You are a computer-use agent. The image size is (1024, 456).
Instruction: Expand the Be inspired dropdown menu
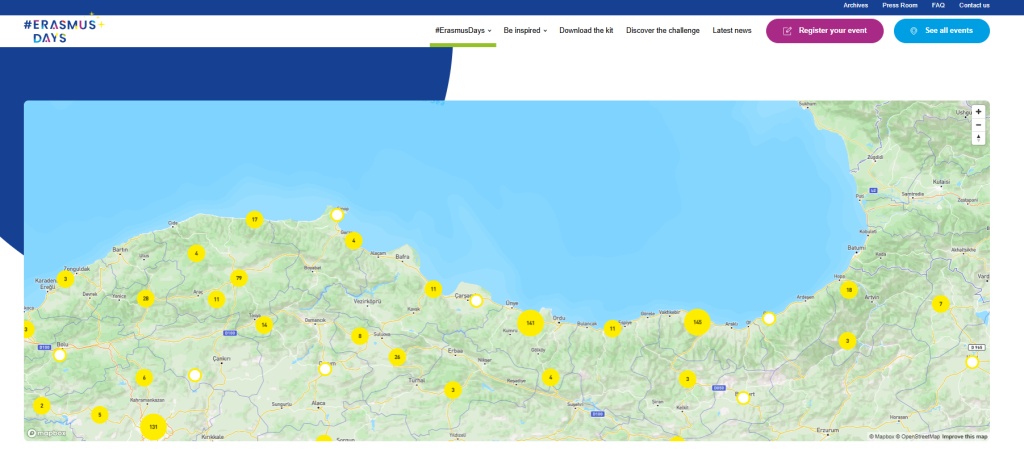coord(525,31)
